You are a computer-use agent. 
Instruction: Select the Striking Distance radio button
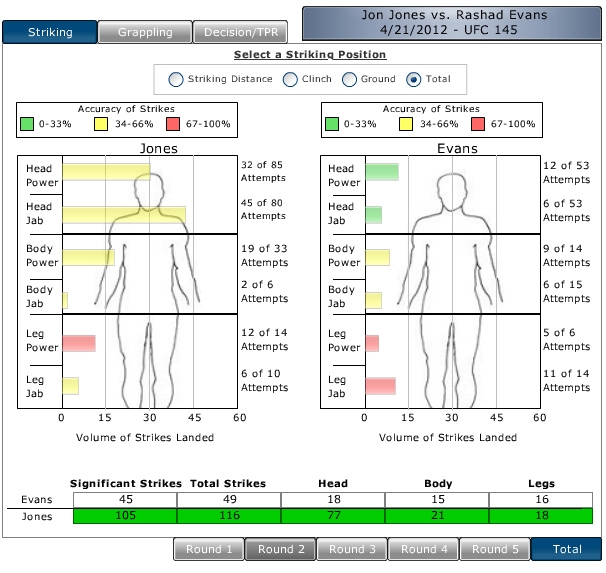point(176,79)
